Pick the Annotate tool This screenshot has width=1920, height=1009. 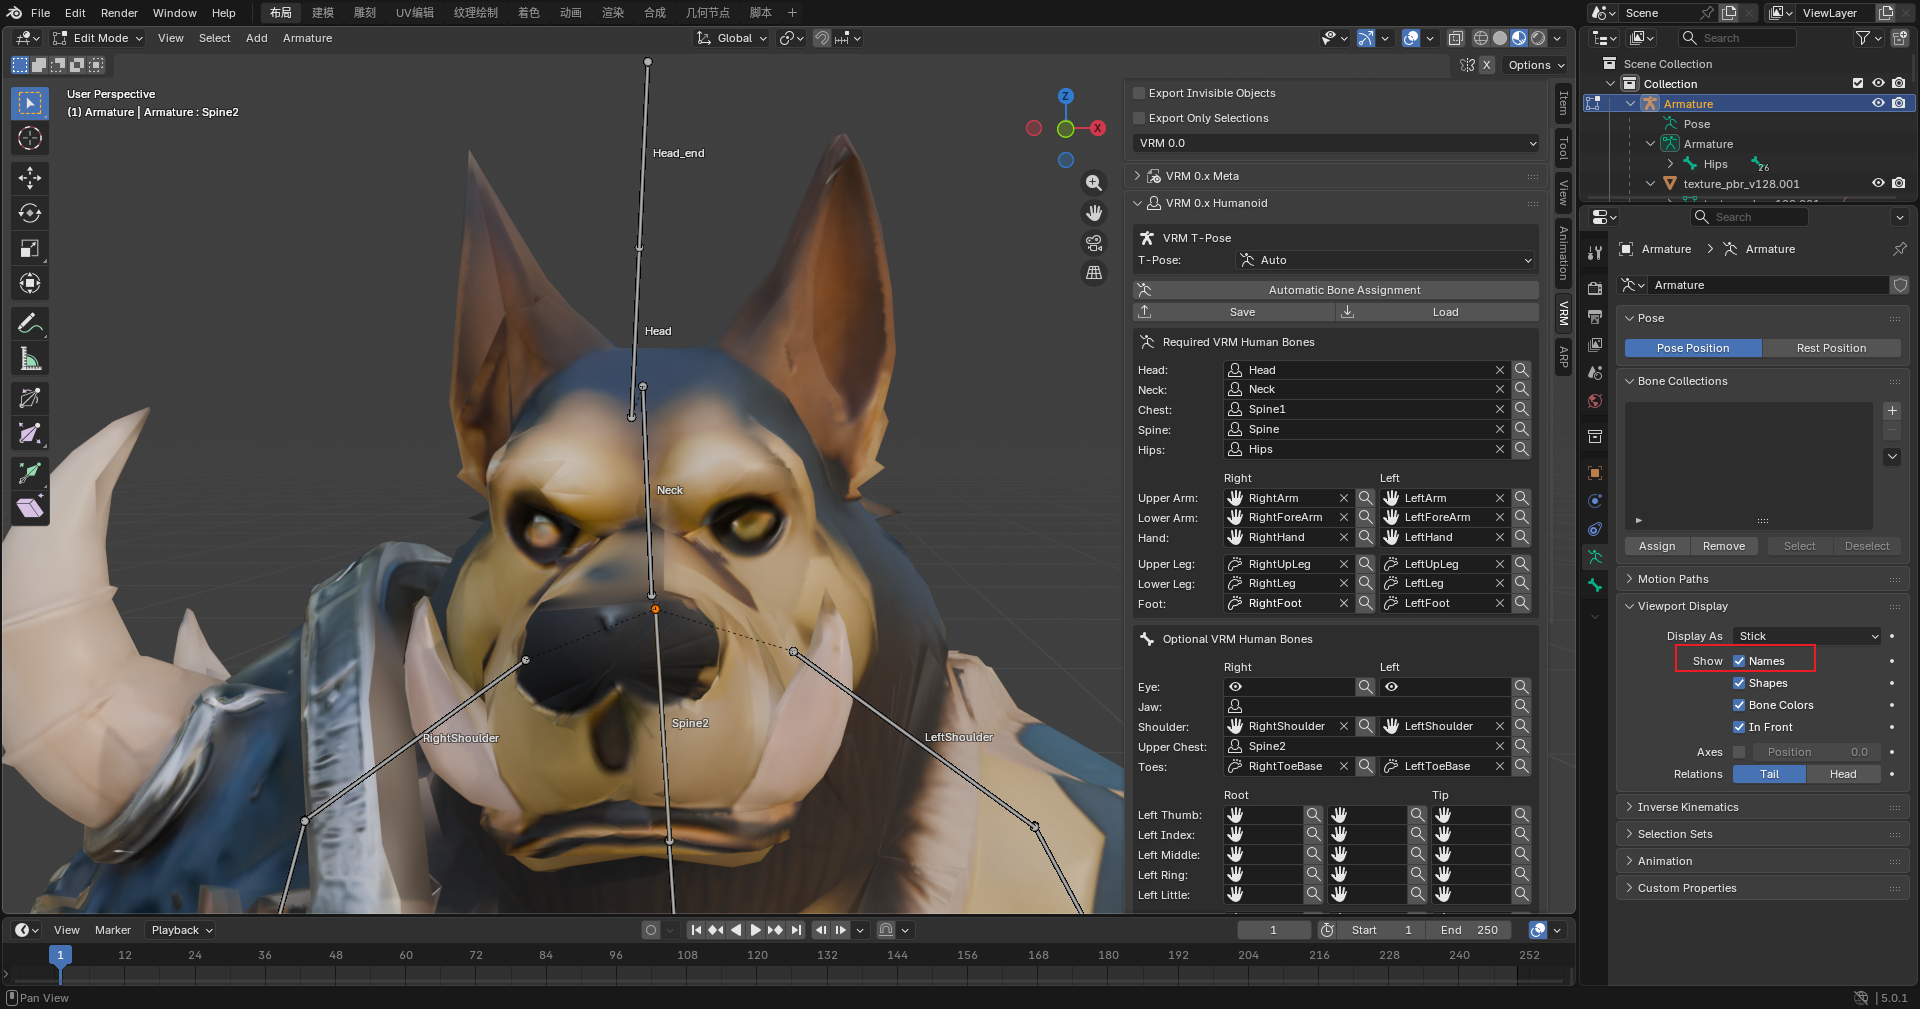pyautogui.click(x=30, y=323)
